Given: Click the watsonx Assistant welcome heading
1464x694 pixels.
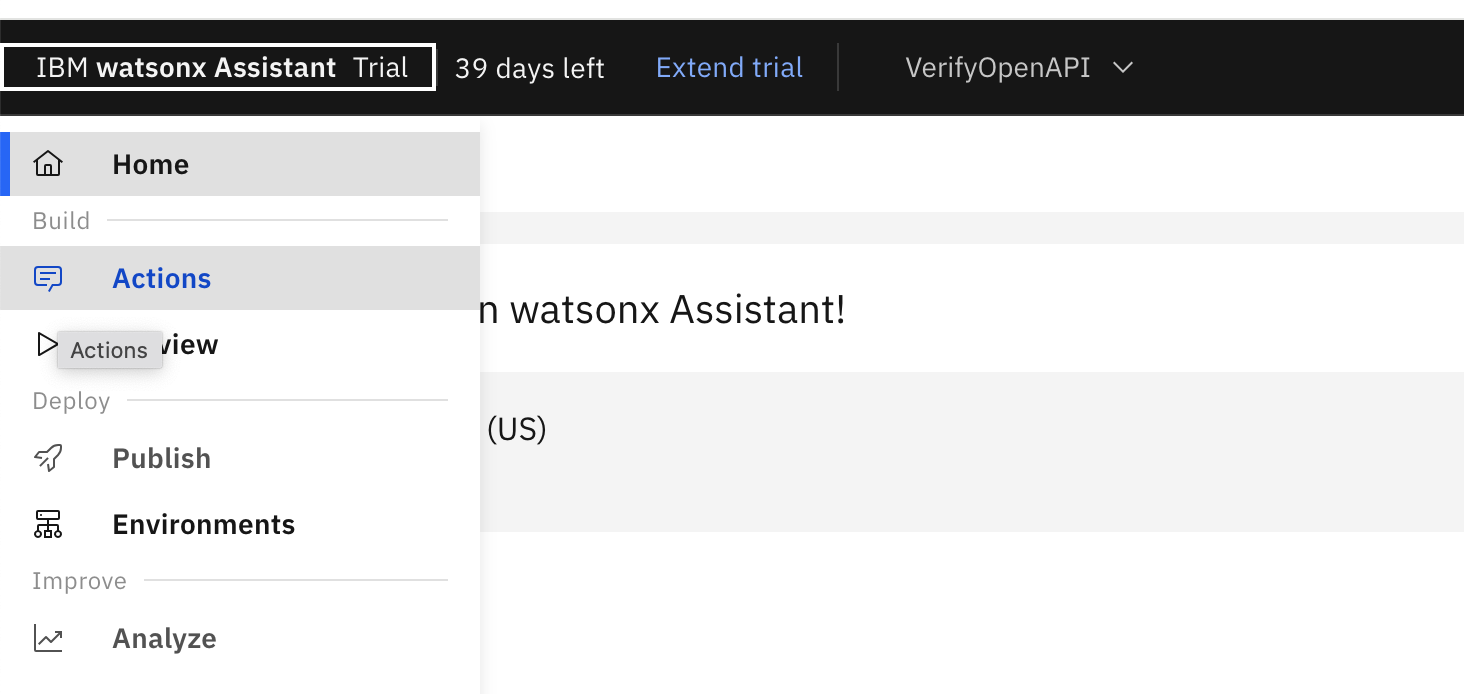Looking at the screenshot, I should (x=660, y=310).
